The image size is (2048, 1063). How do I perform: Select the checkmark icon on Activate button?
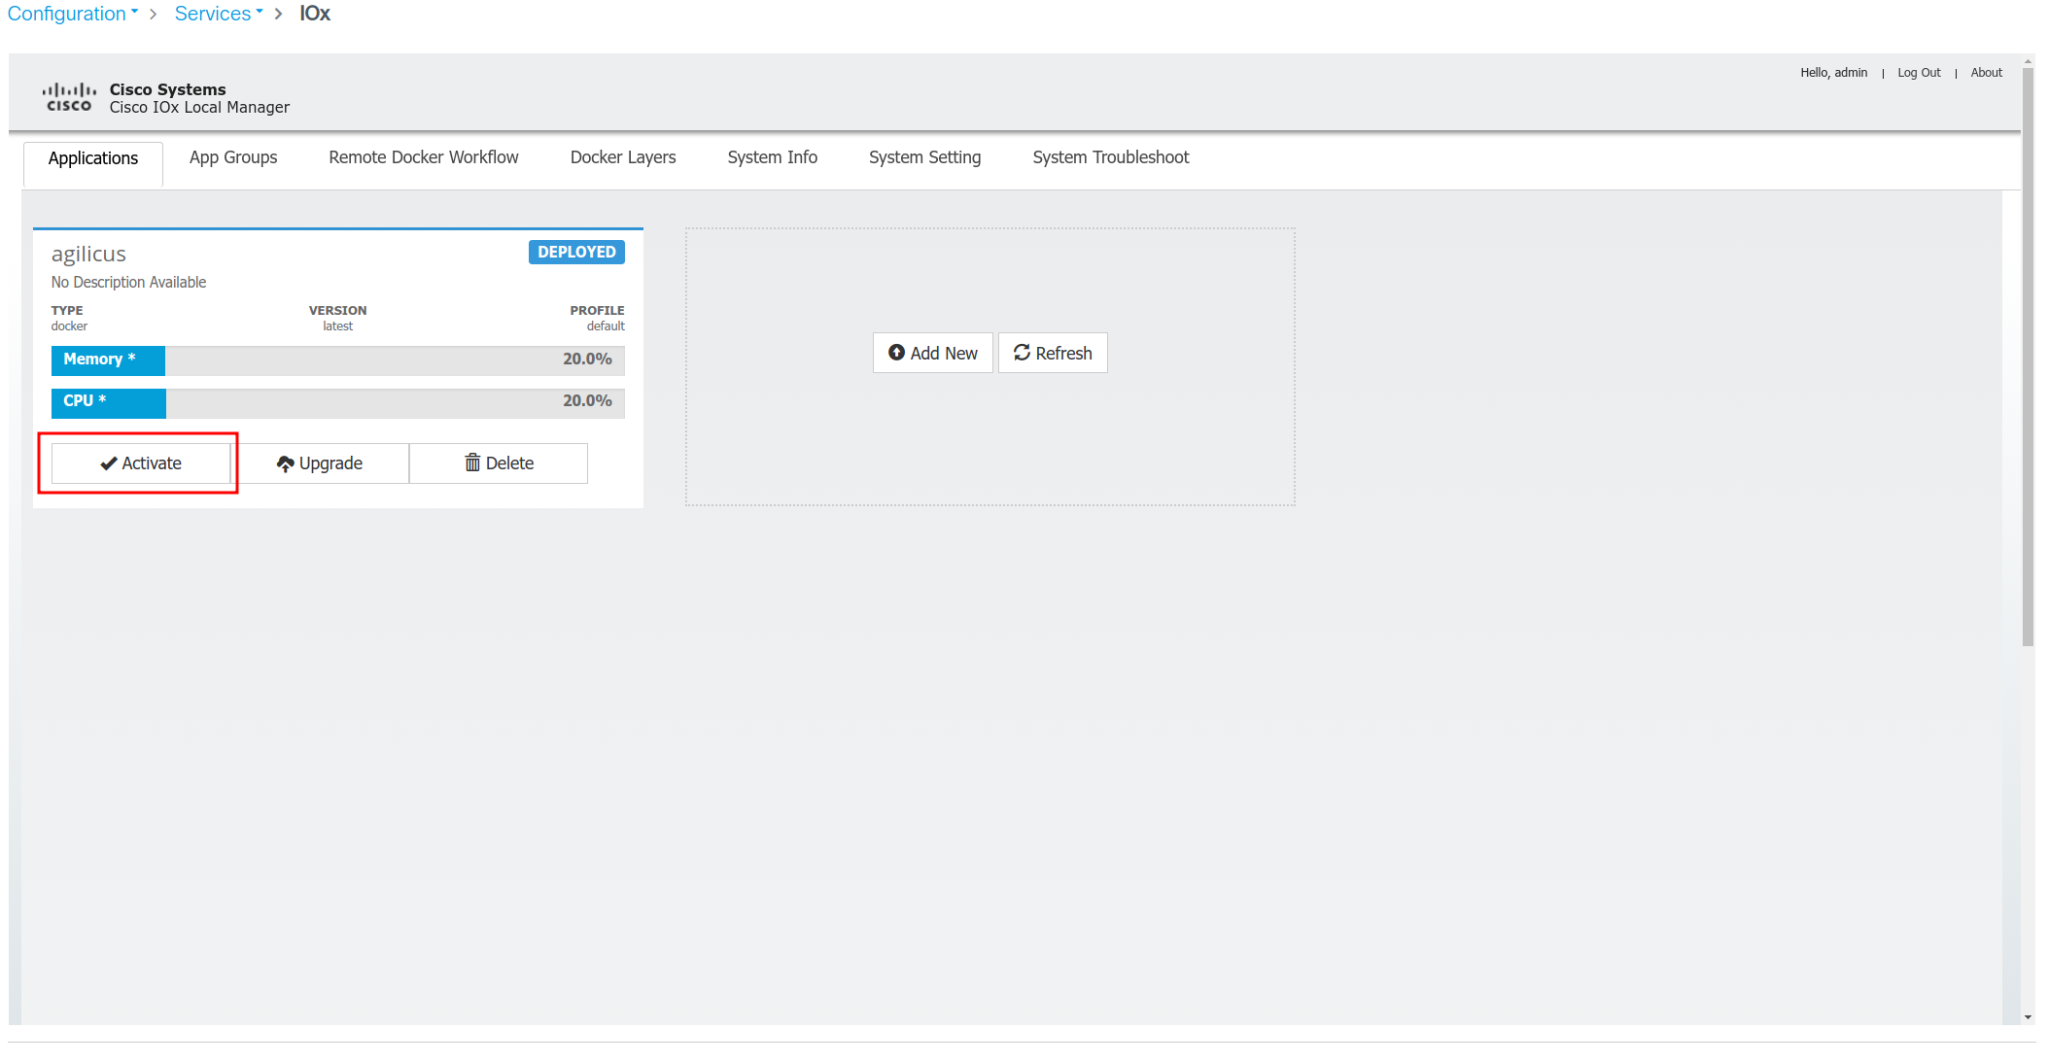pyautogui.click(x=108, y=463)
